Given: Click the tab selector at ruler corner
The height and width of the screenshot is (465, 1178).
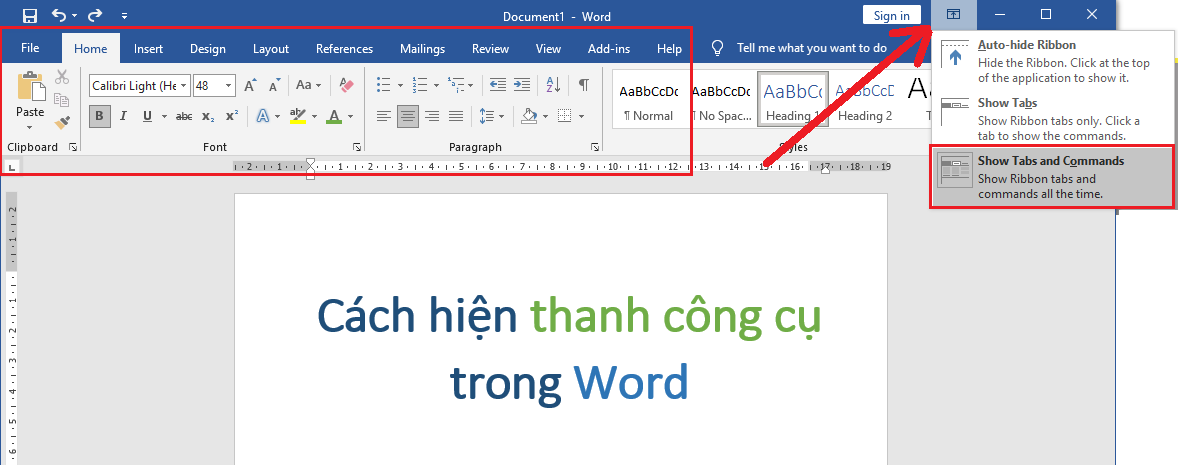Looking at the screenshot, I should [11, 168].
